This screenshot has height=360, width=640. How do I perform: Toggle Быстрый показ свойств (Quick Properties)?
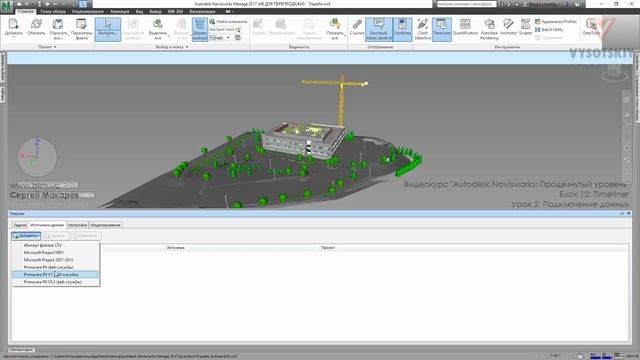[379, 29]
